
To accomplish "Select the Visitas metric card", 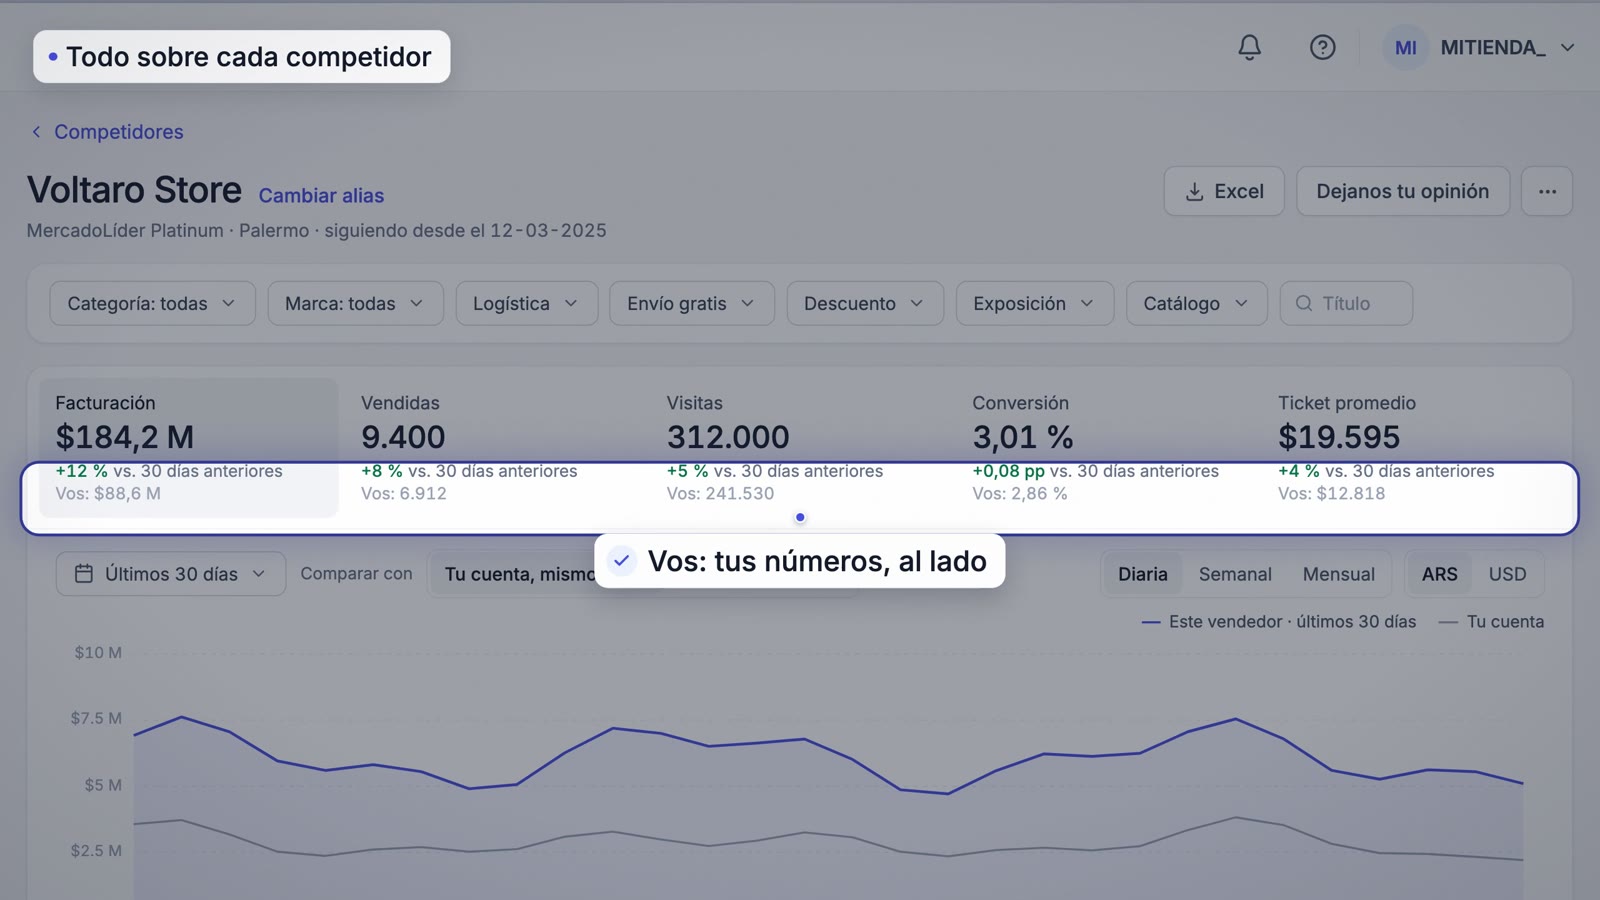I will [800, 447].
